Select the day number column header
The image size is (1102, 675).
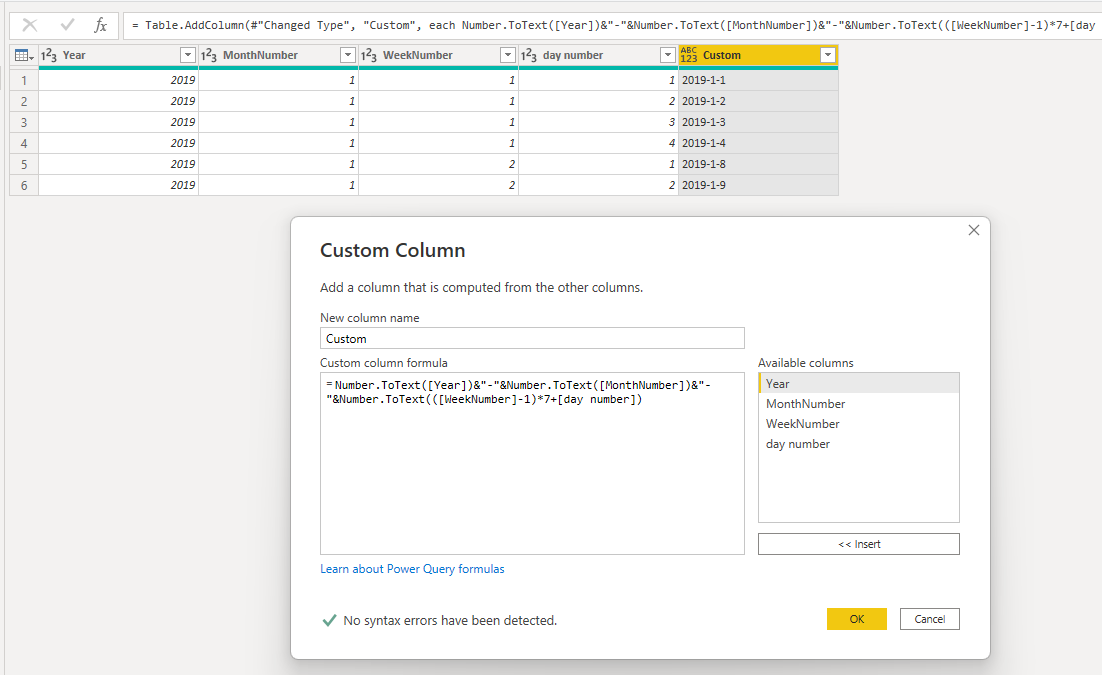(598, 55)
